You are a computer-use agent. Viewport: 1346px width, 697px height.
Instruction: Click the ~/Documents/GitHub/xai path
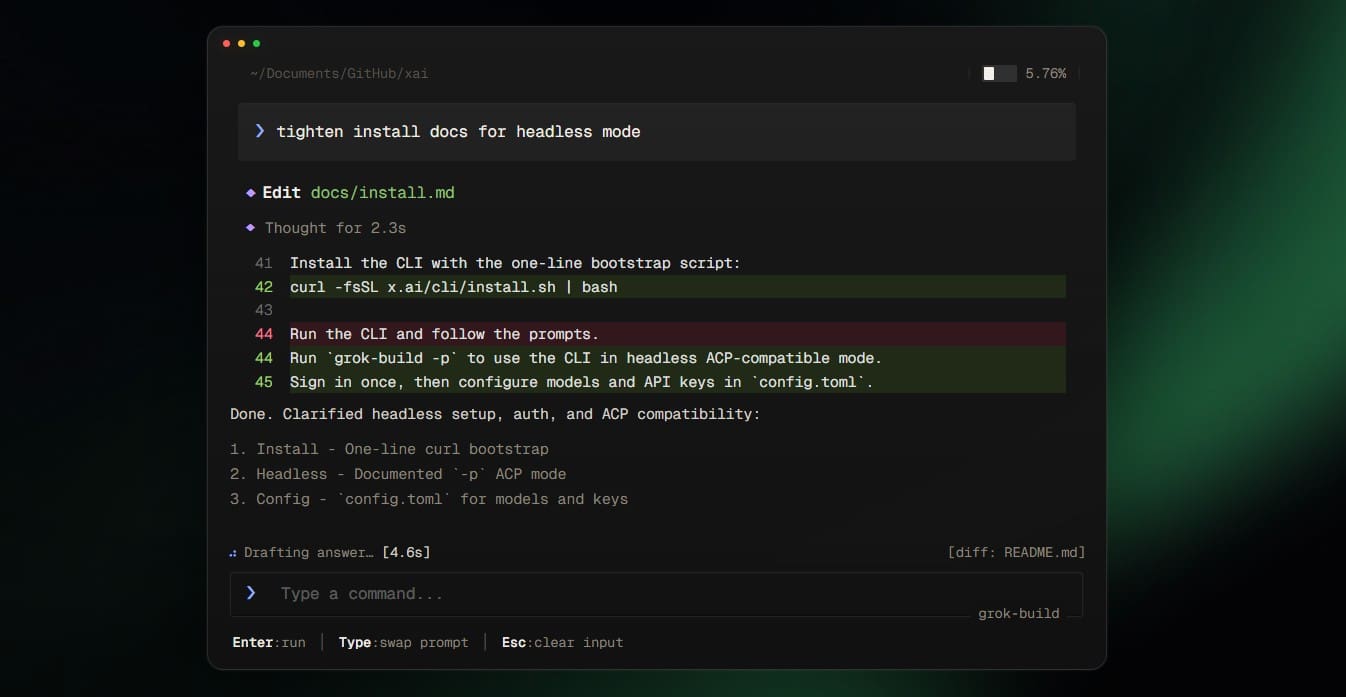click(339, 73)
